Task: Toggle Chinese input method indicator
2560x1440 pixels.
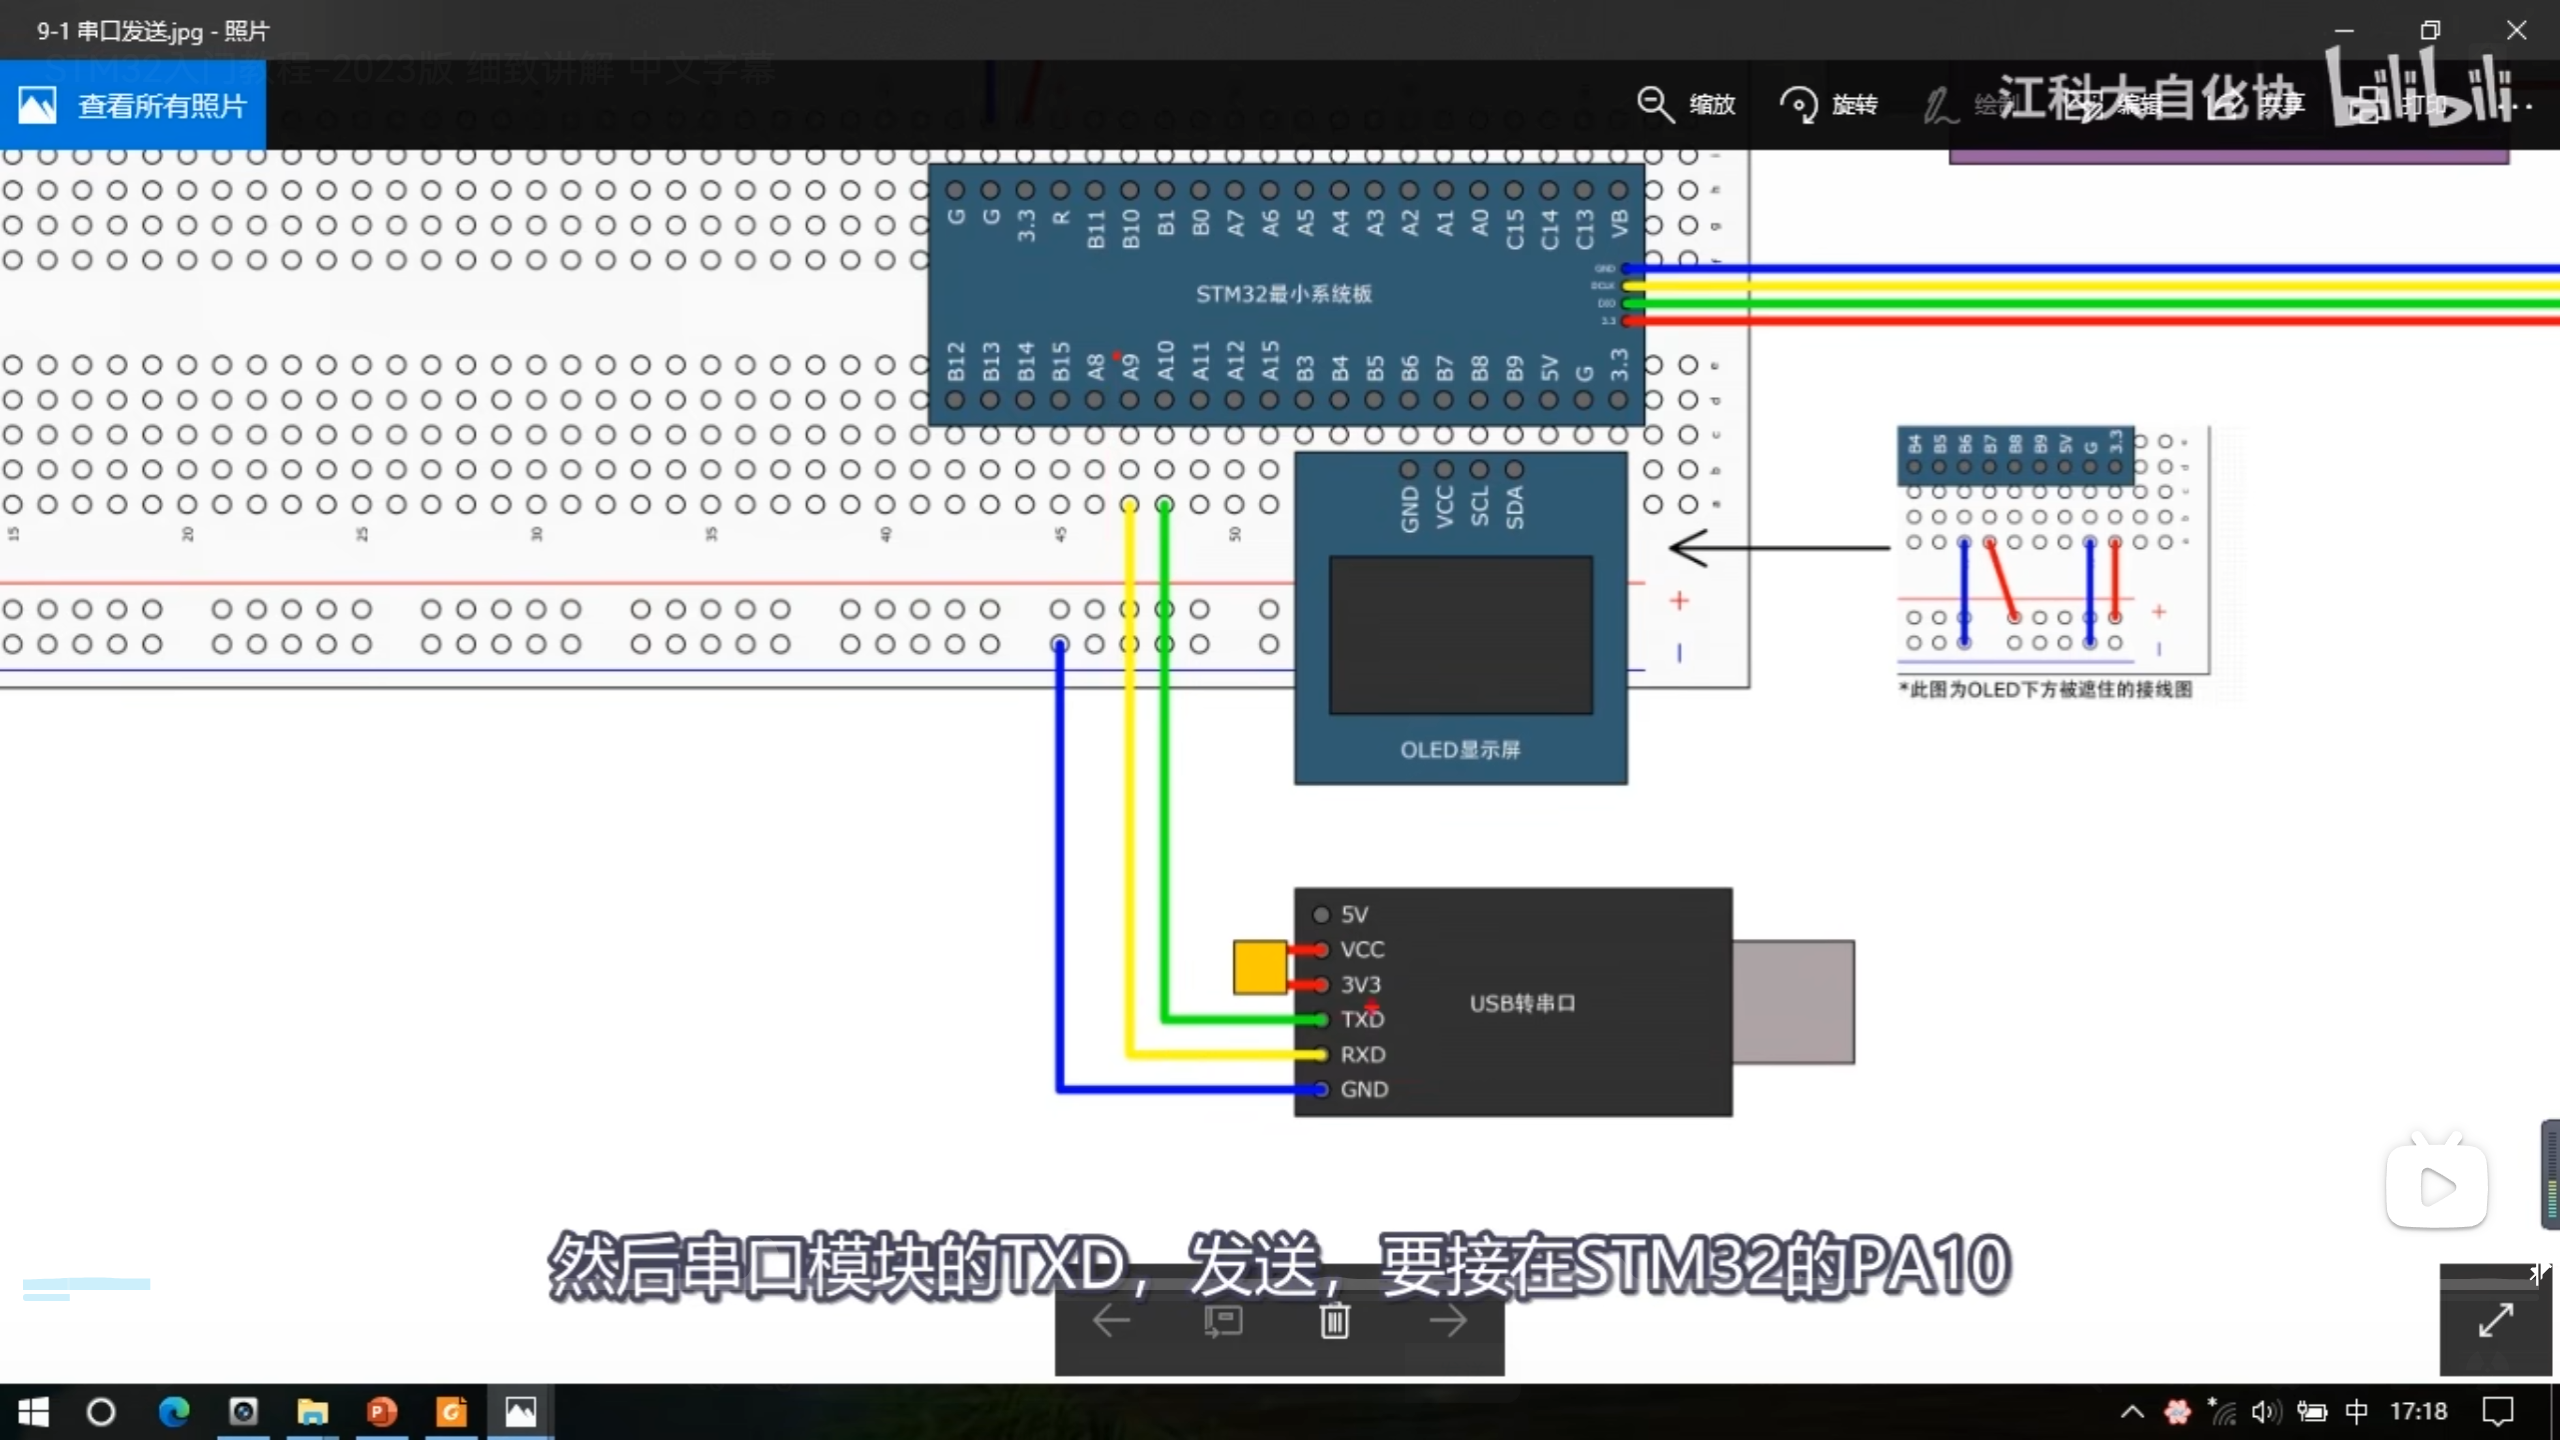Action: [2356, 1412]
